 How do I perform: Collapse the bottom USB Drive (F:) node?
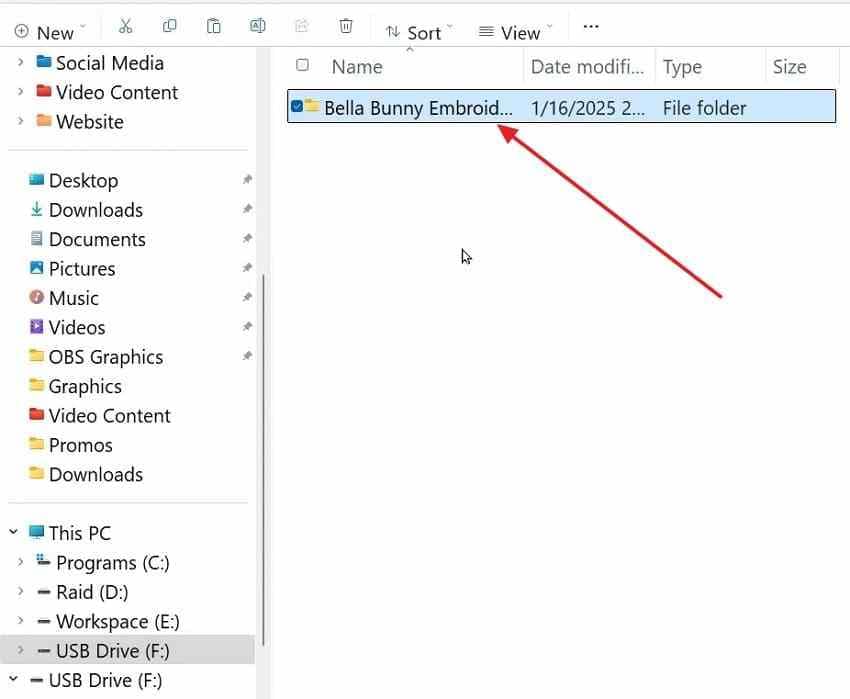click(14, 679)
